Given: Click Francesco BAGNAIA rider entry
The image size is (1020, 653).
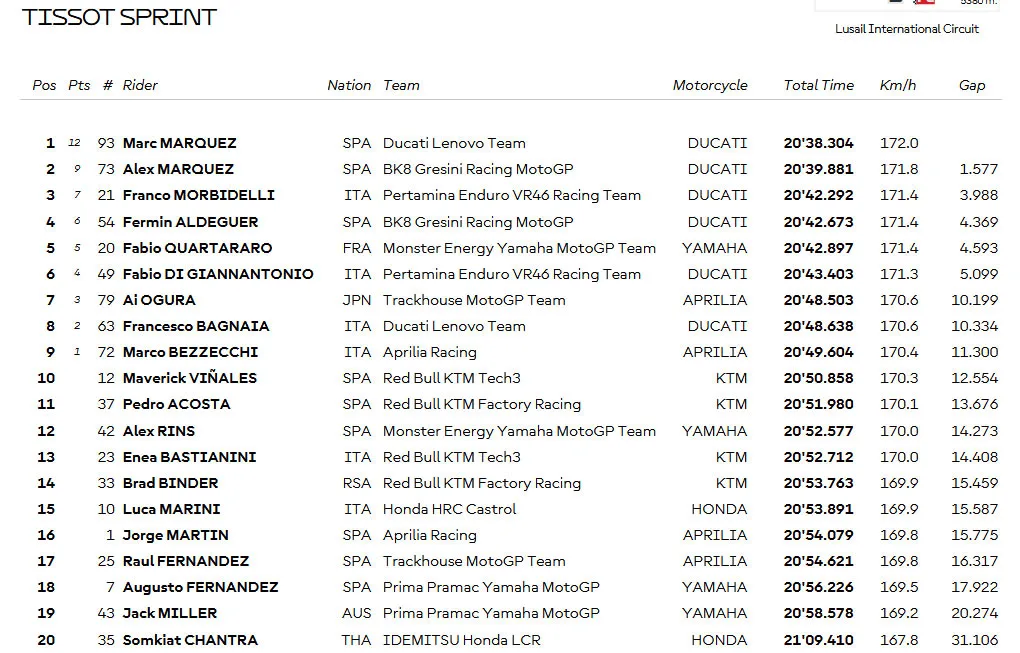Looking at the screenshot, I should pos(196,326).
